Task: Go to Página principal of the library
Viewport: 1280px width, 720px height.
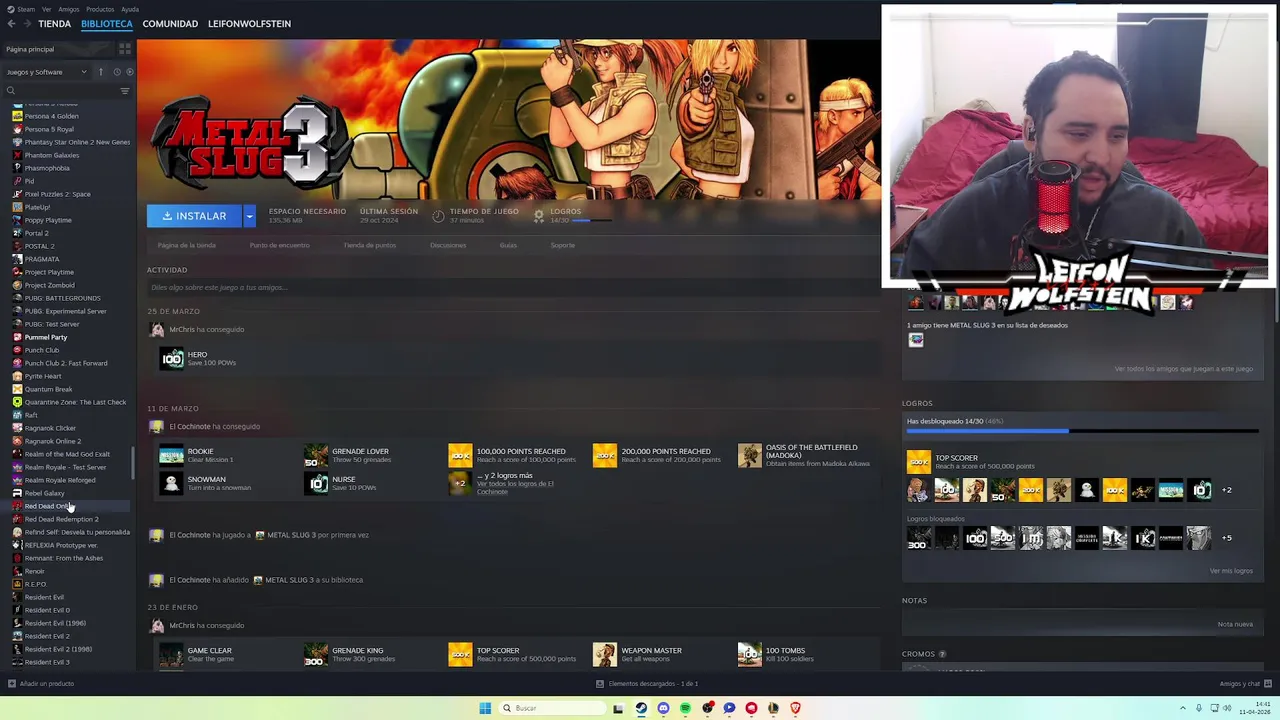Action: pyautogui.click(x=30, y=49)
